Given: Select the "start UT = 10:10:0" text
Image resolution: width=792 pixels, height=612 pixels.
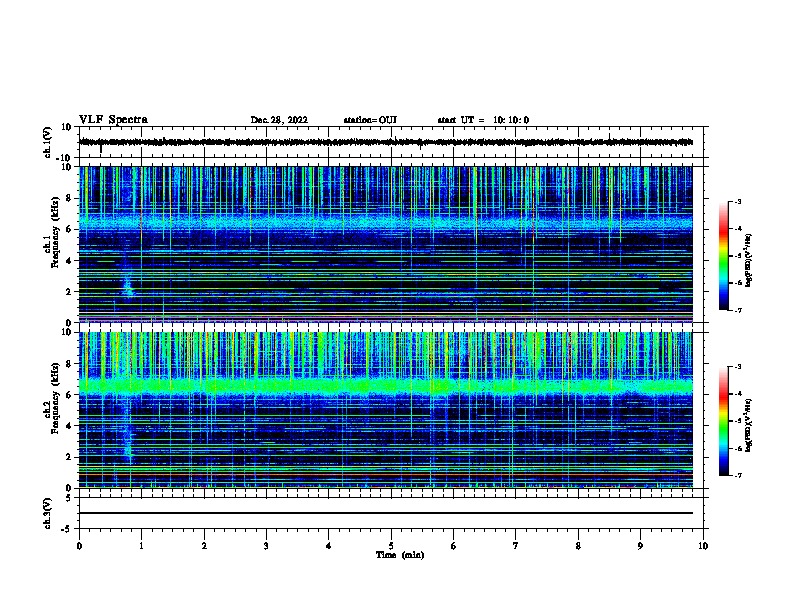Looking at the screenshot, I should (x=483, y=120).
